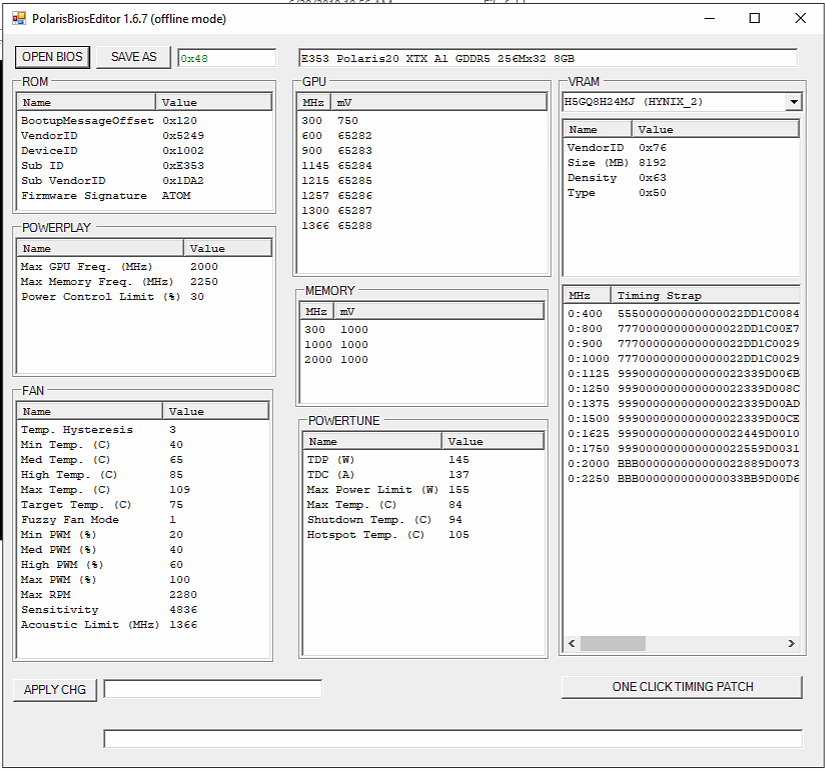
Task: Click the input field next to APPLY CHG
Action: pyautogui.click(x=213, y=689)
